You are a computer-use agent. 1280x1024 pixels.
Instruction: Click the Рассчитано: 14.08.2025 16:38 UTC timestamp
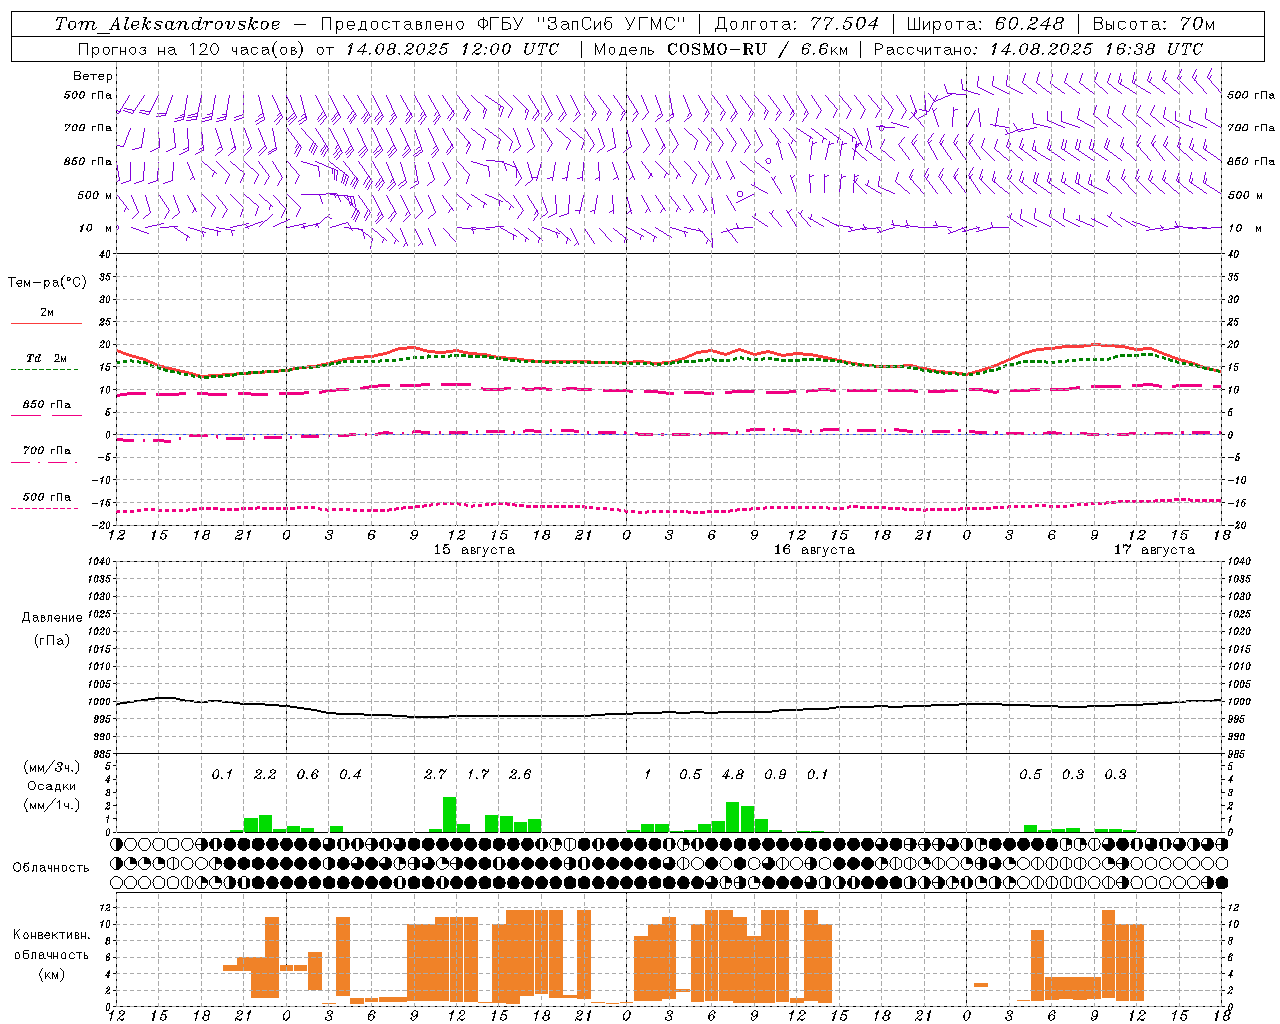coord(1038,49)
